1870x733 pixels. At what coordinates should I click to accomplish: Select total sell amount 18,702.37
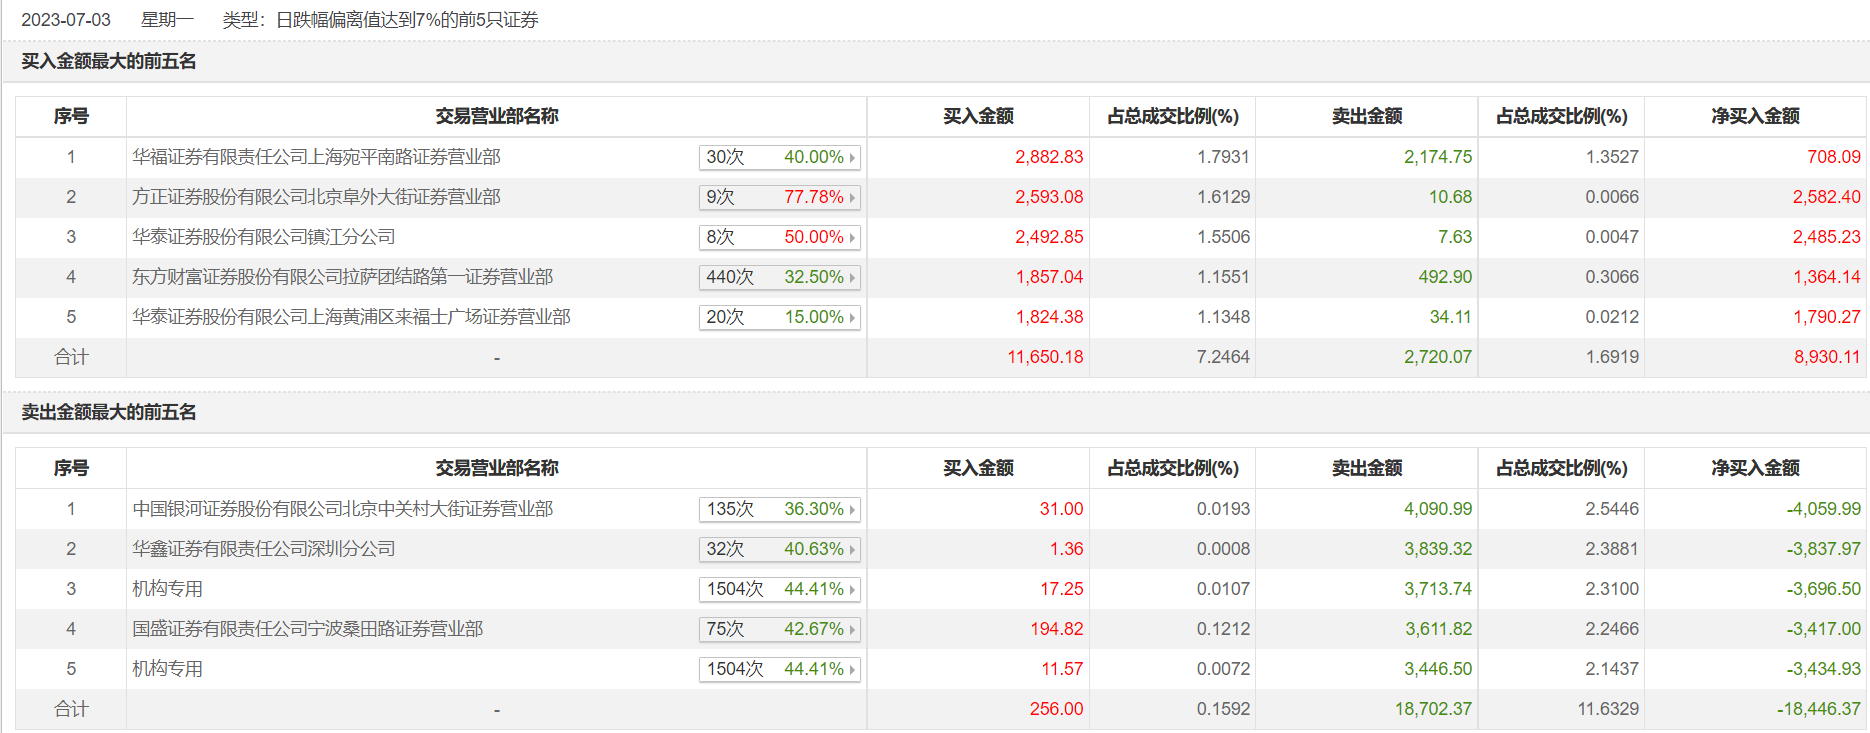coord(1434,709)
